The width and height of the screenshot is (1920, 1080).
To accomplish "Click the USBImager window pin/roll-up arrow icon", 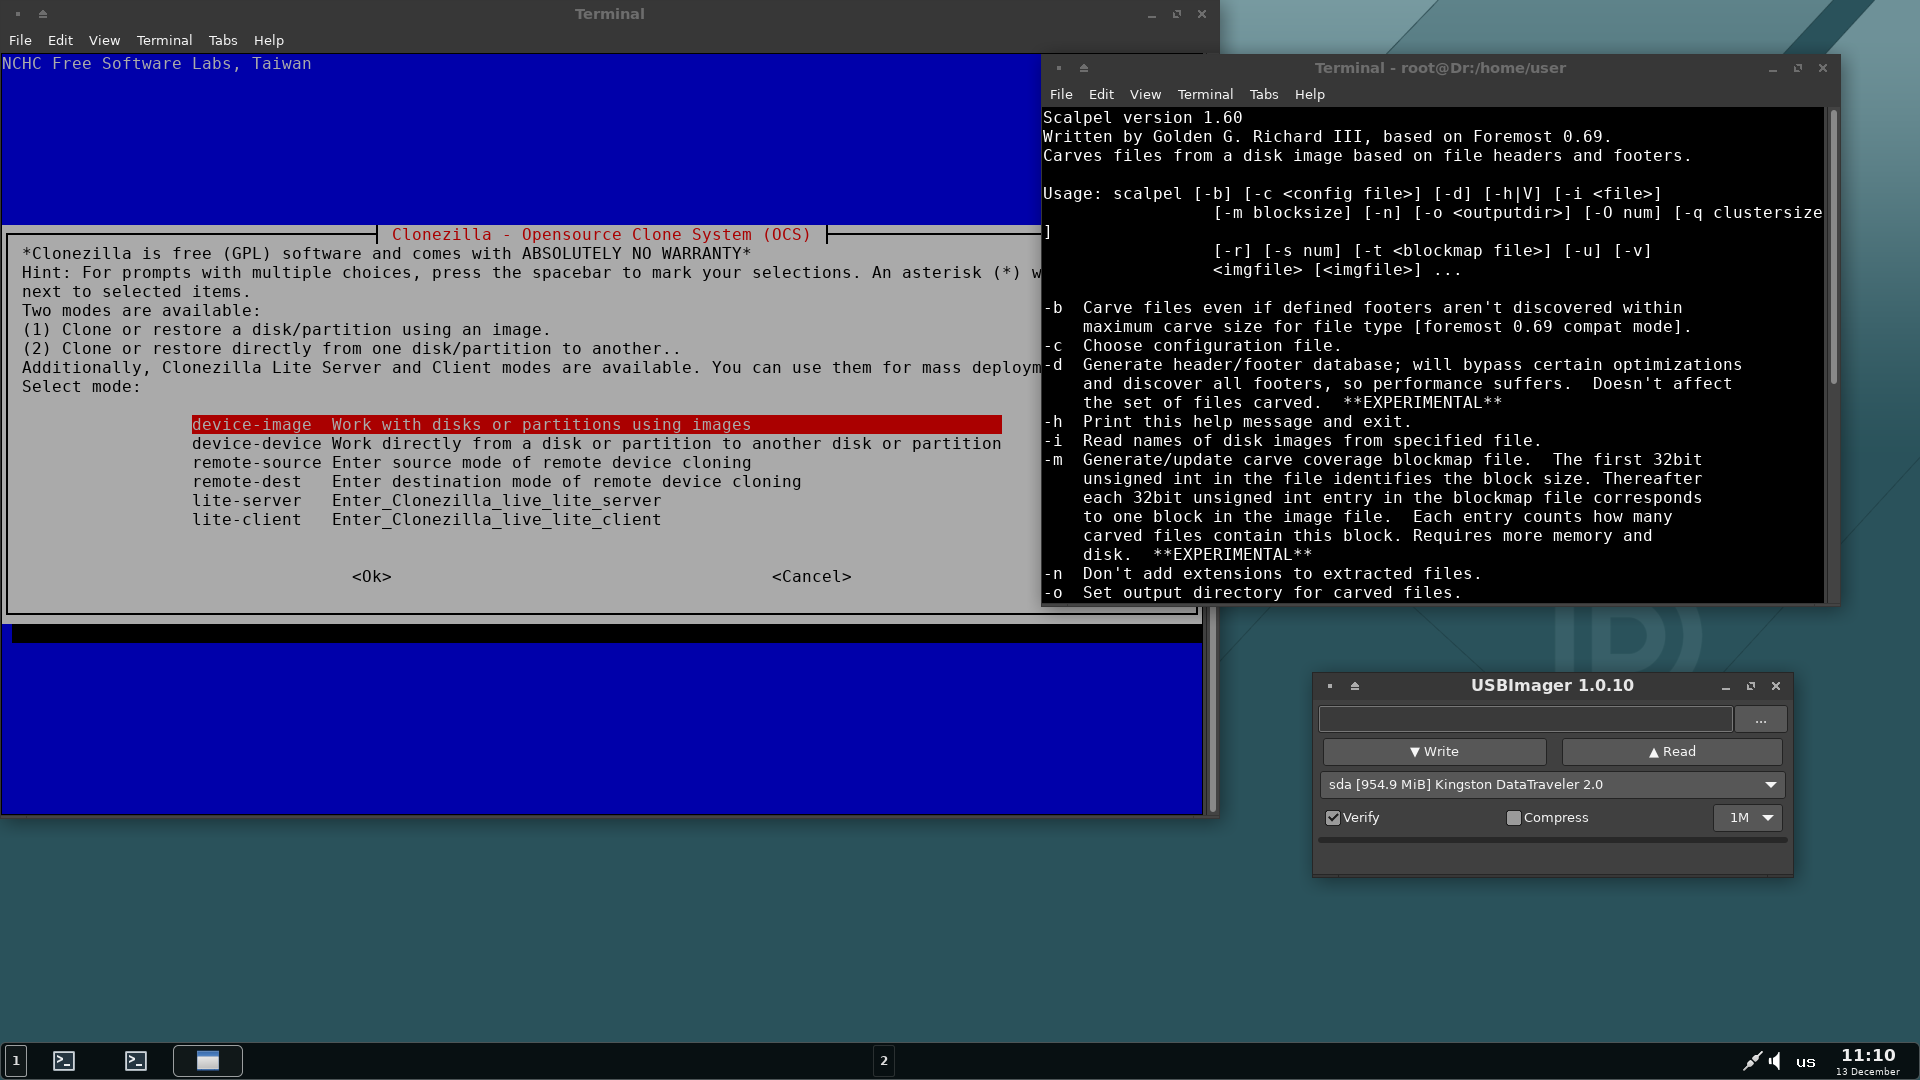I will [x=1355, y=686].
